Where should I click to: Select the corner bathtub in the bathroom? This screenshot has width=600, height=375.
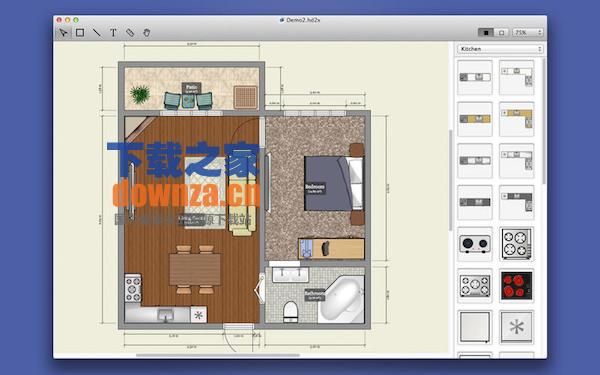pos(341,300)
